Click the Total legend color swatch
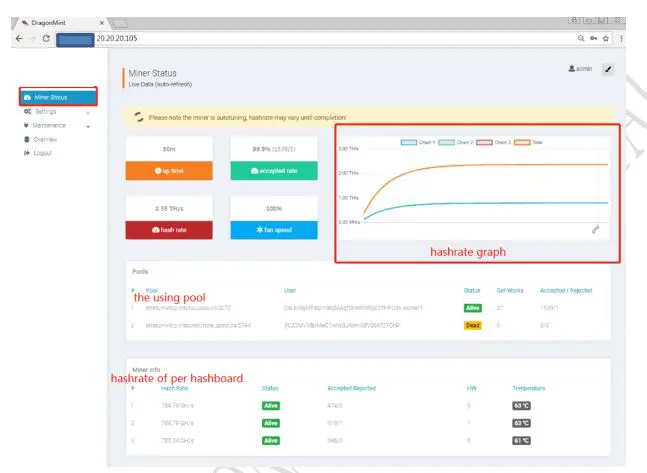The height and width of the screenshot is (473, 647). 522,142
